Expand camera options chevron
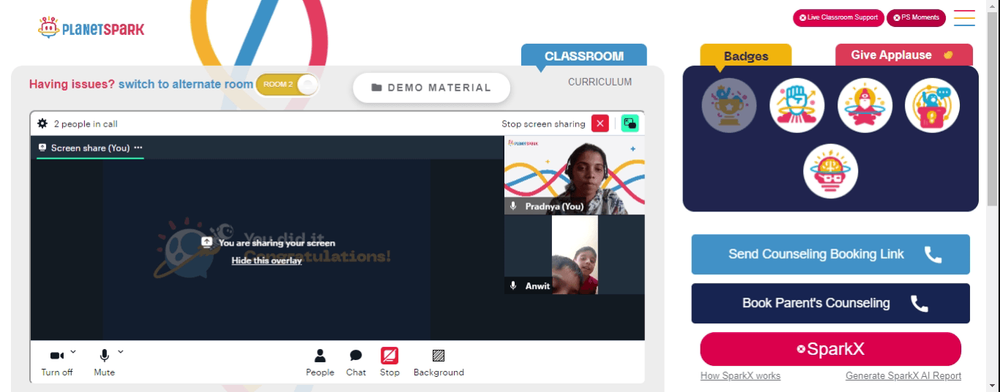This screenshot has height=392, width=1000. [73, 351]
